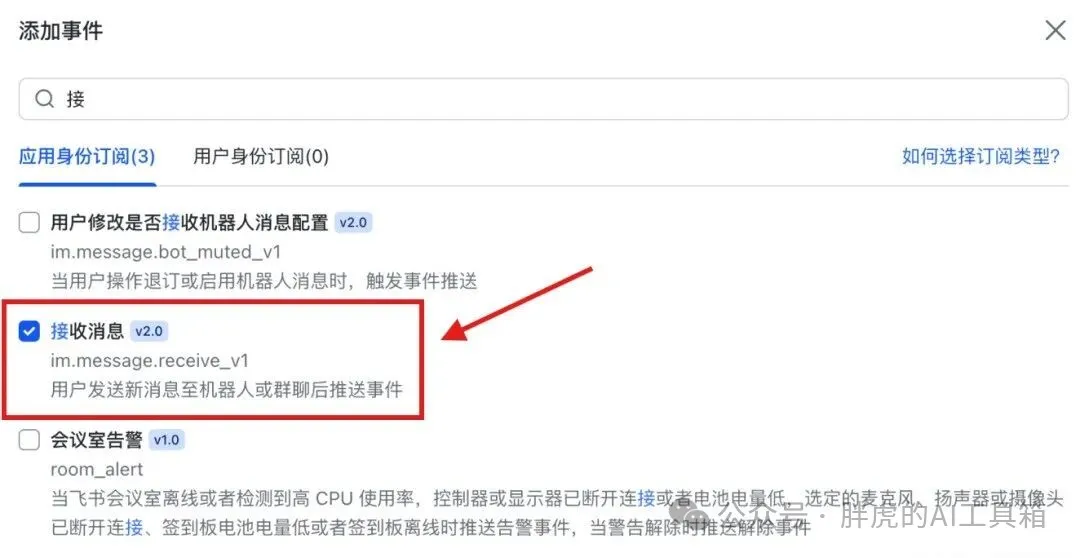
Task: Open 如何选择订阅类型? help link
Action: tap(981, 156)
